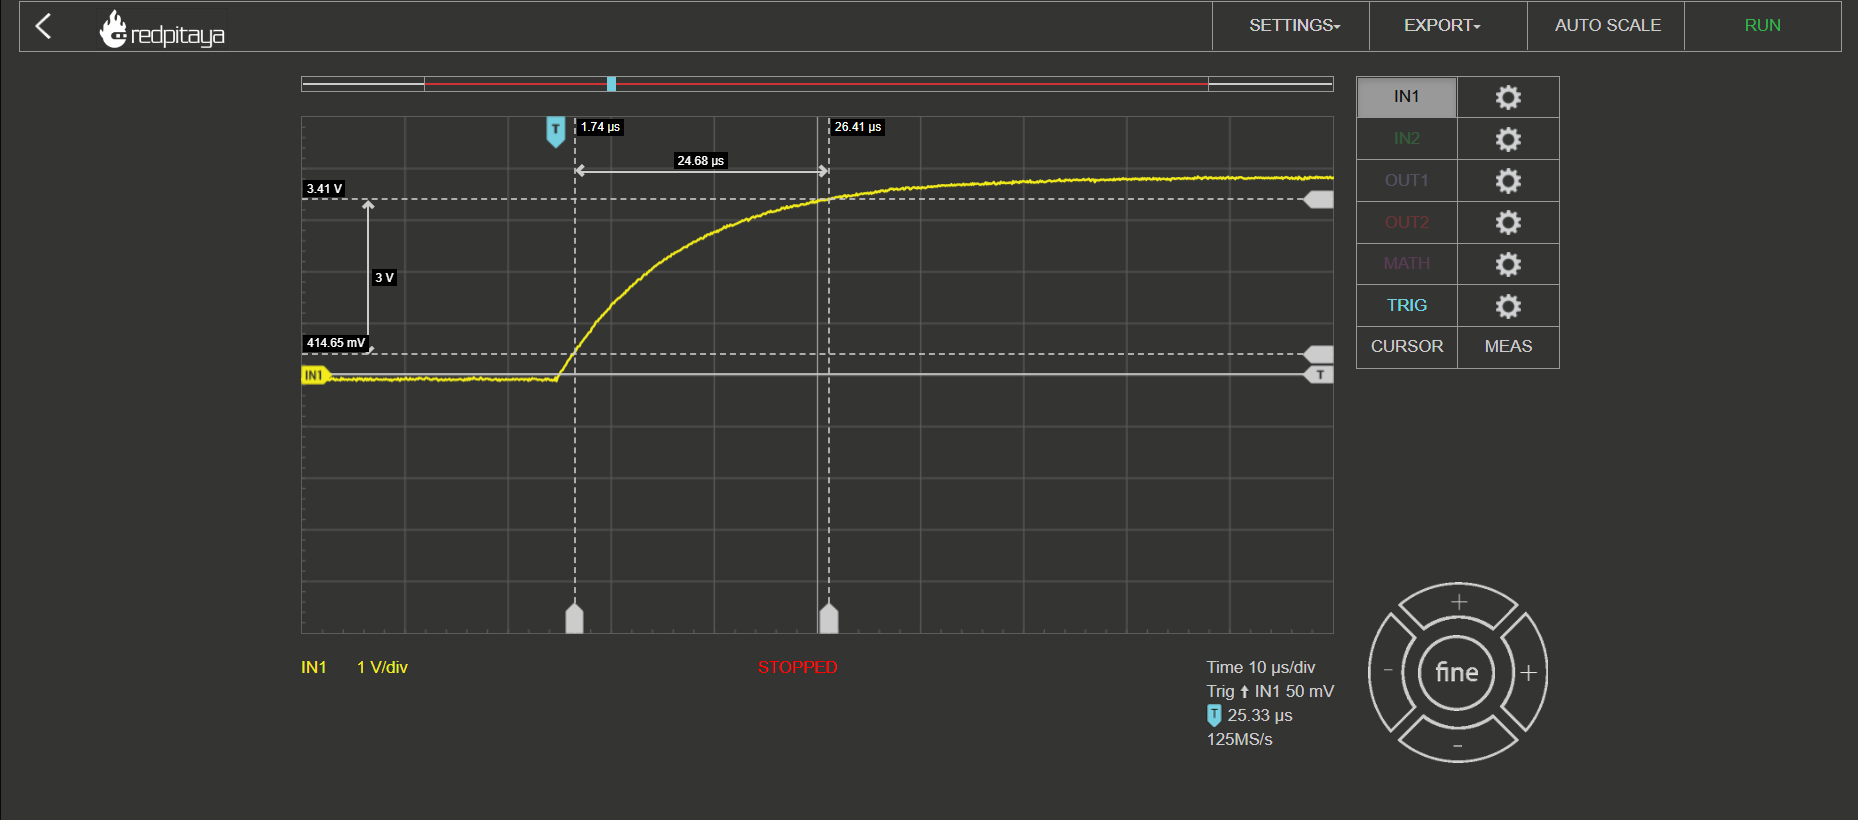Viewport: 1858px width, 820px height.
Task: Open the CURSOR options panel
Action: tap(1406, 347)
